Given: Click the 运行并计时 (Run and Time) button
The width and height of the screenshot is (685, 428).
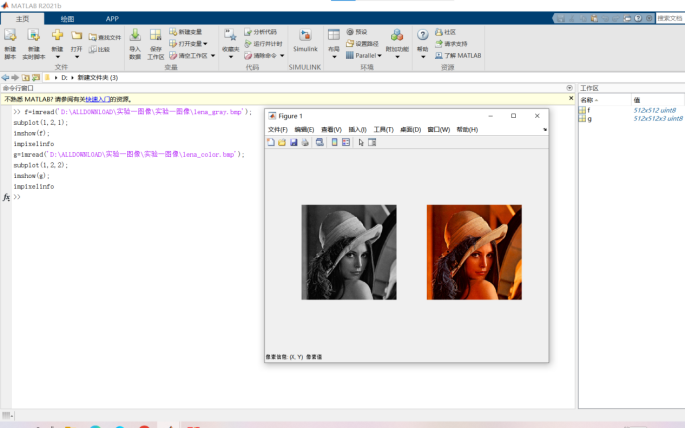Looking at the screenshot, I should click(x=263, y=44).
